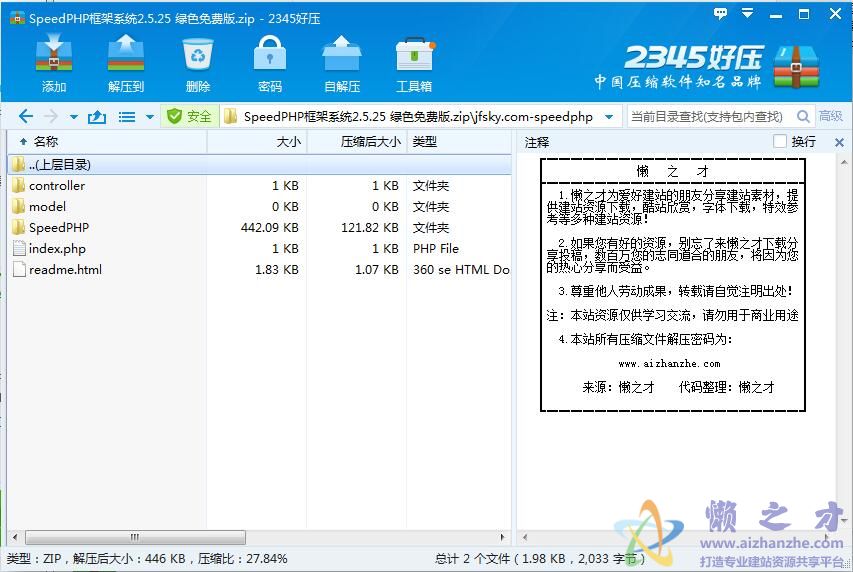Open 高级 advanced search

click(831, 116)
